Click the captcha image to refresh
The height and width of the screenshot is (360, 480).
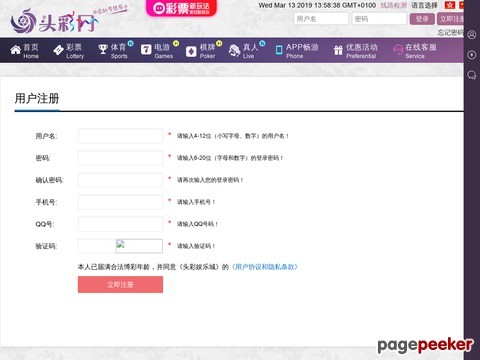(139, 246)
